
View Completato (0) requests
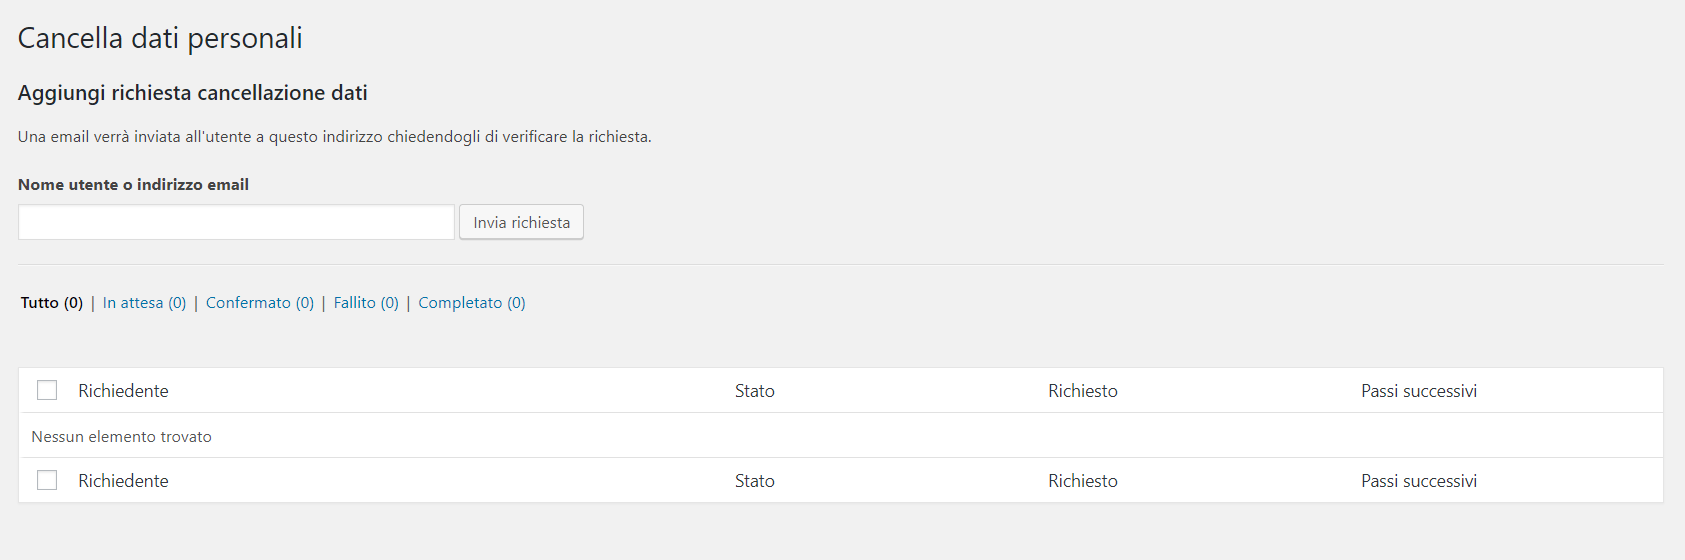[472, 303]
